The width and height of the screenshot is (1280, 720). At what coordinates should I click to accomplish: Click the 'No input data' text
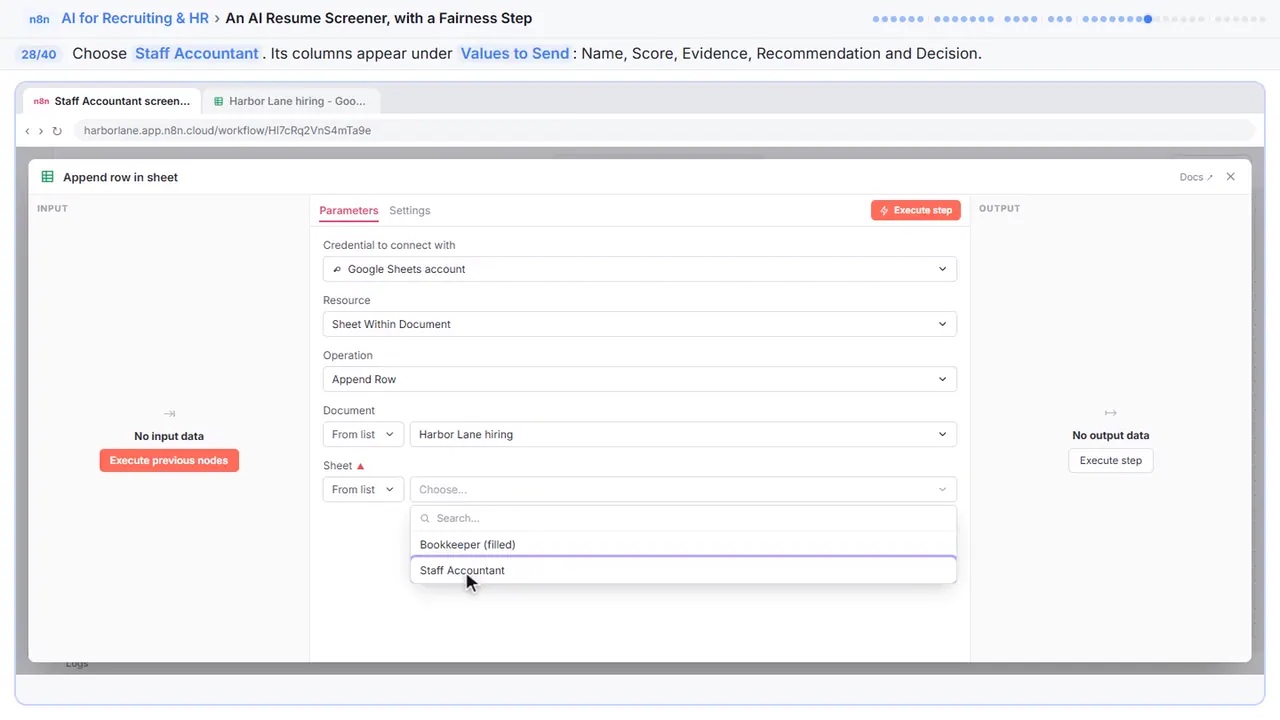(x=169, y=436)
